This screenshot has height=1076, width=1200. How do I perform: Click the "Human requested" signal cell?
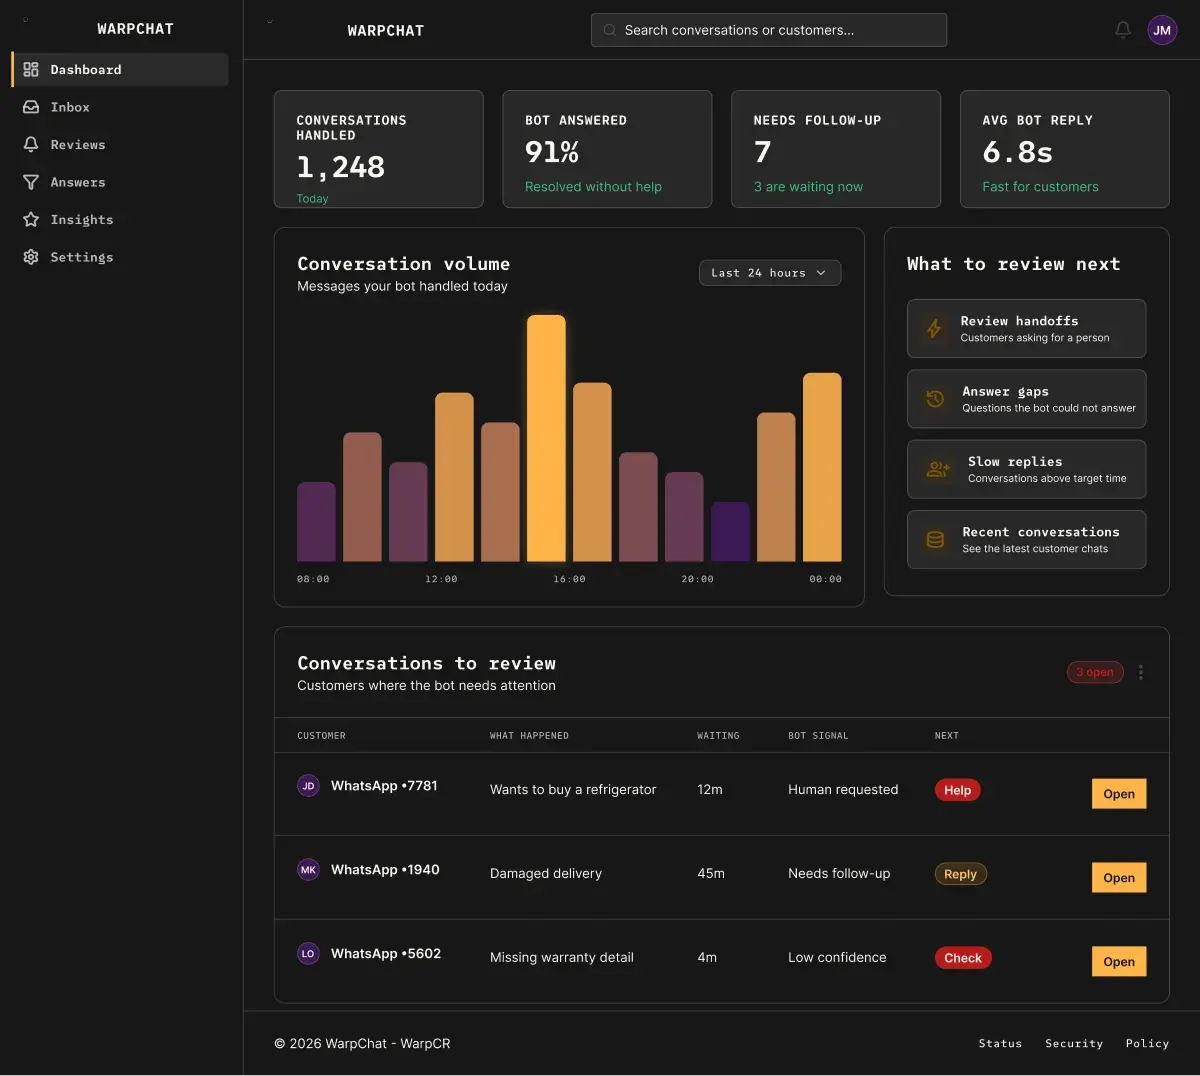[x=843, y=790]
